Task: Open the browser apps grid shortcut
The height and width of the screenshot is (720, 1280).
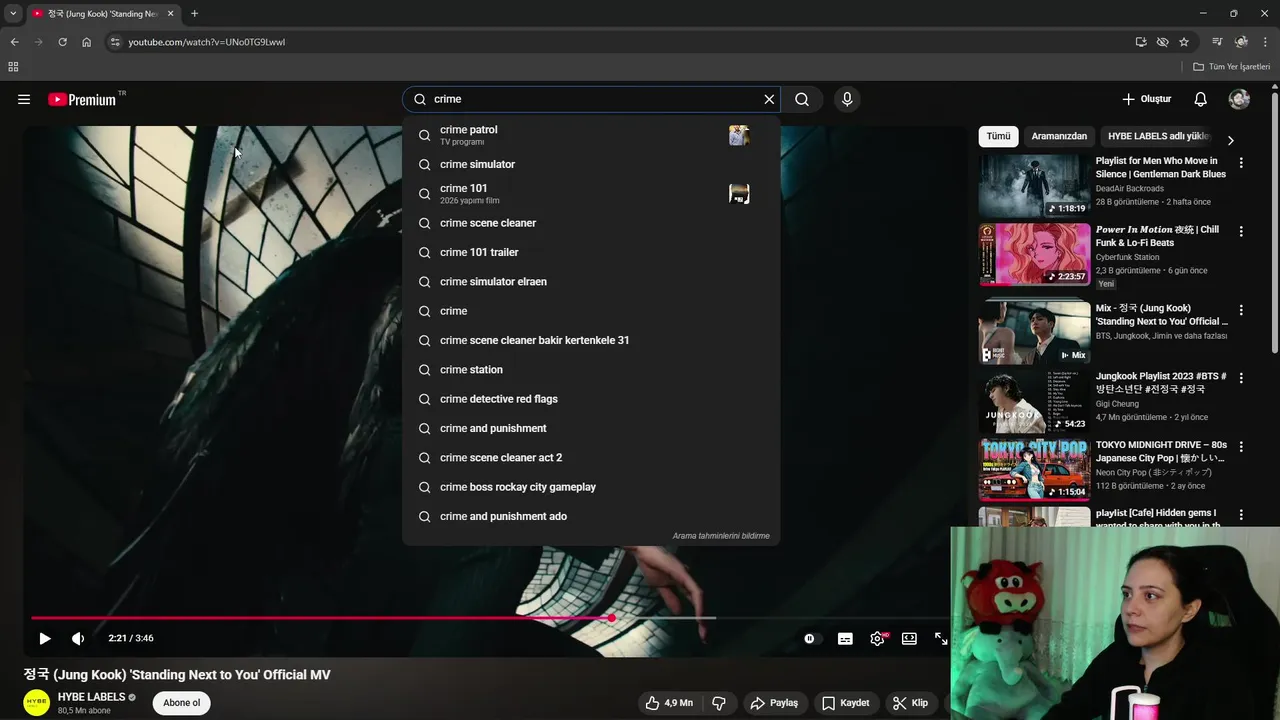Action: (x=13, y=67)
